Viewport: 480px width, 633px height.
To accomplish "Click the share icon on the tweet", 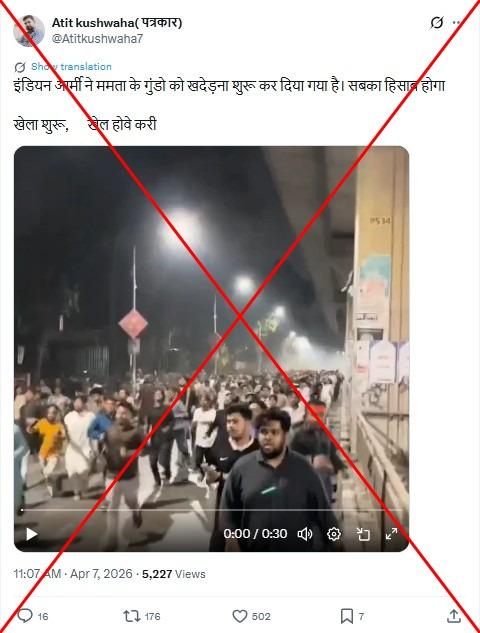I will [454, 616].
